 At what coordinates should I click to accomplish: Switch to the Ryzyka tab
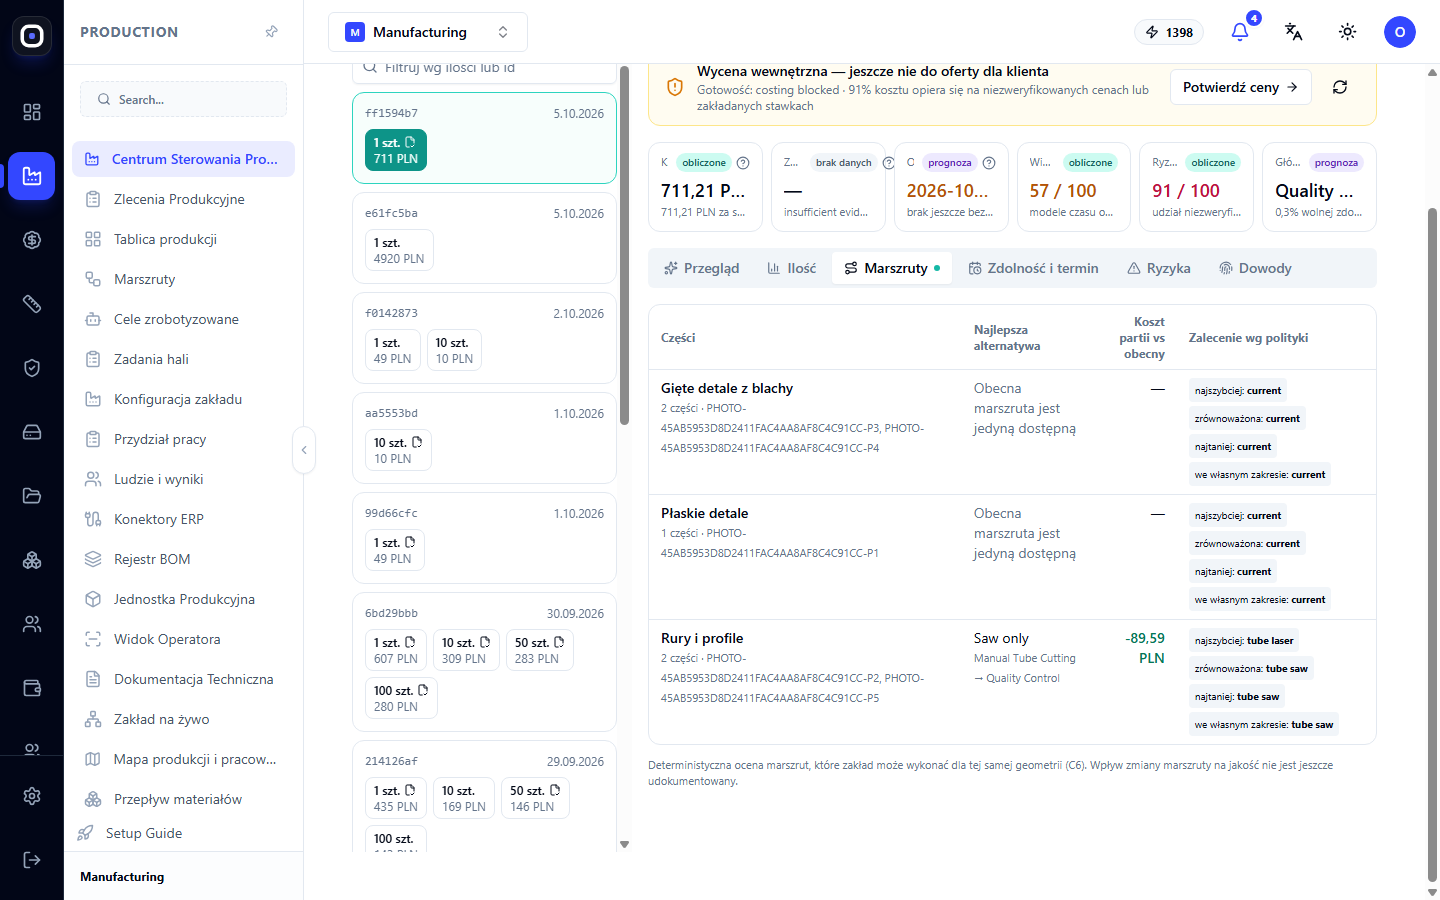click(x=1159, y=268)
